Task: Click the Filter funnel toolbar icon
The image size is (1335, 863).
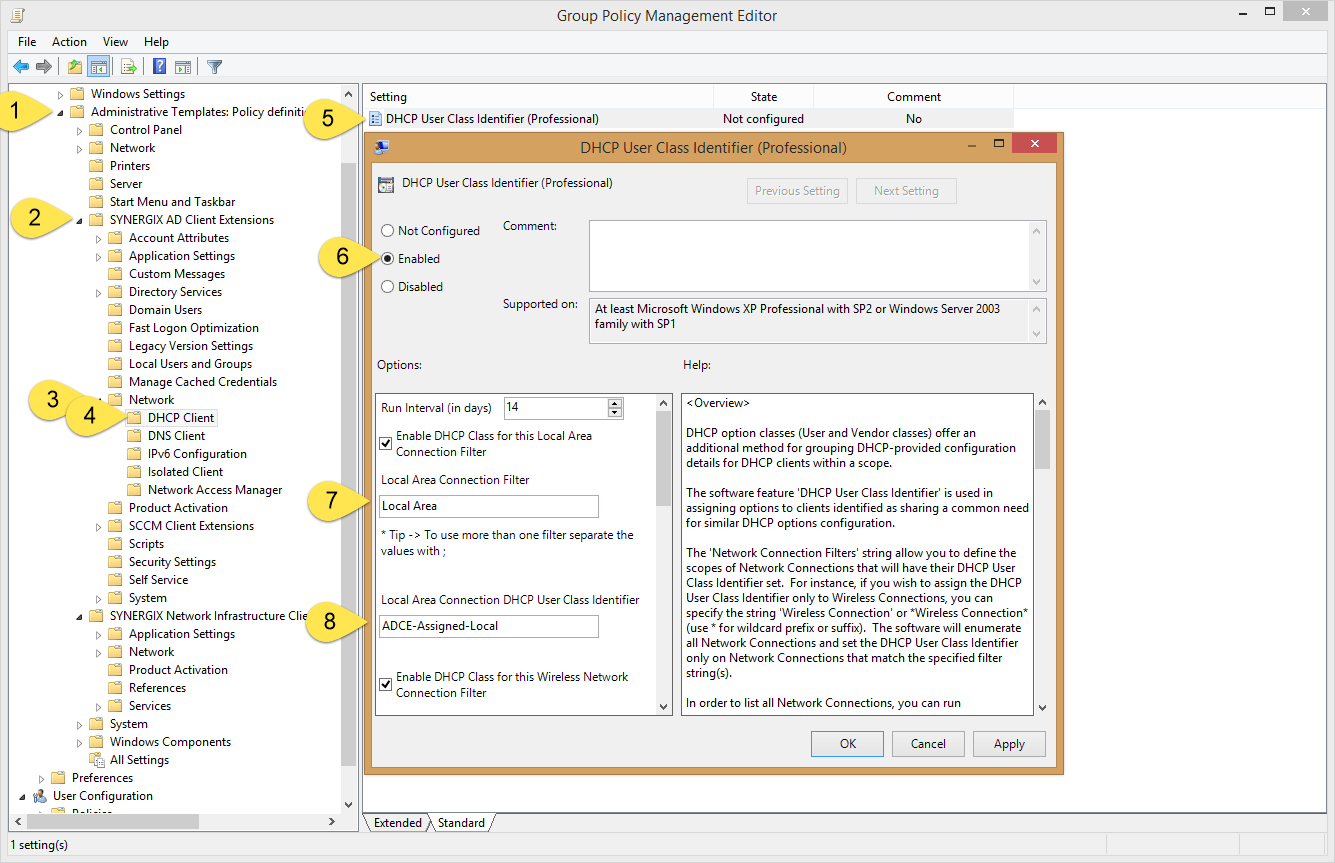Action: pos(214,67)
